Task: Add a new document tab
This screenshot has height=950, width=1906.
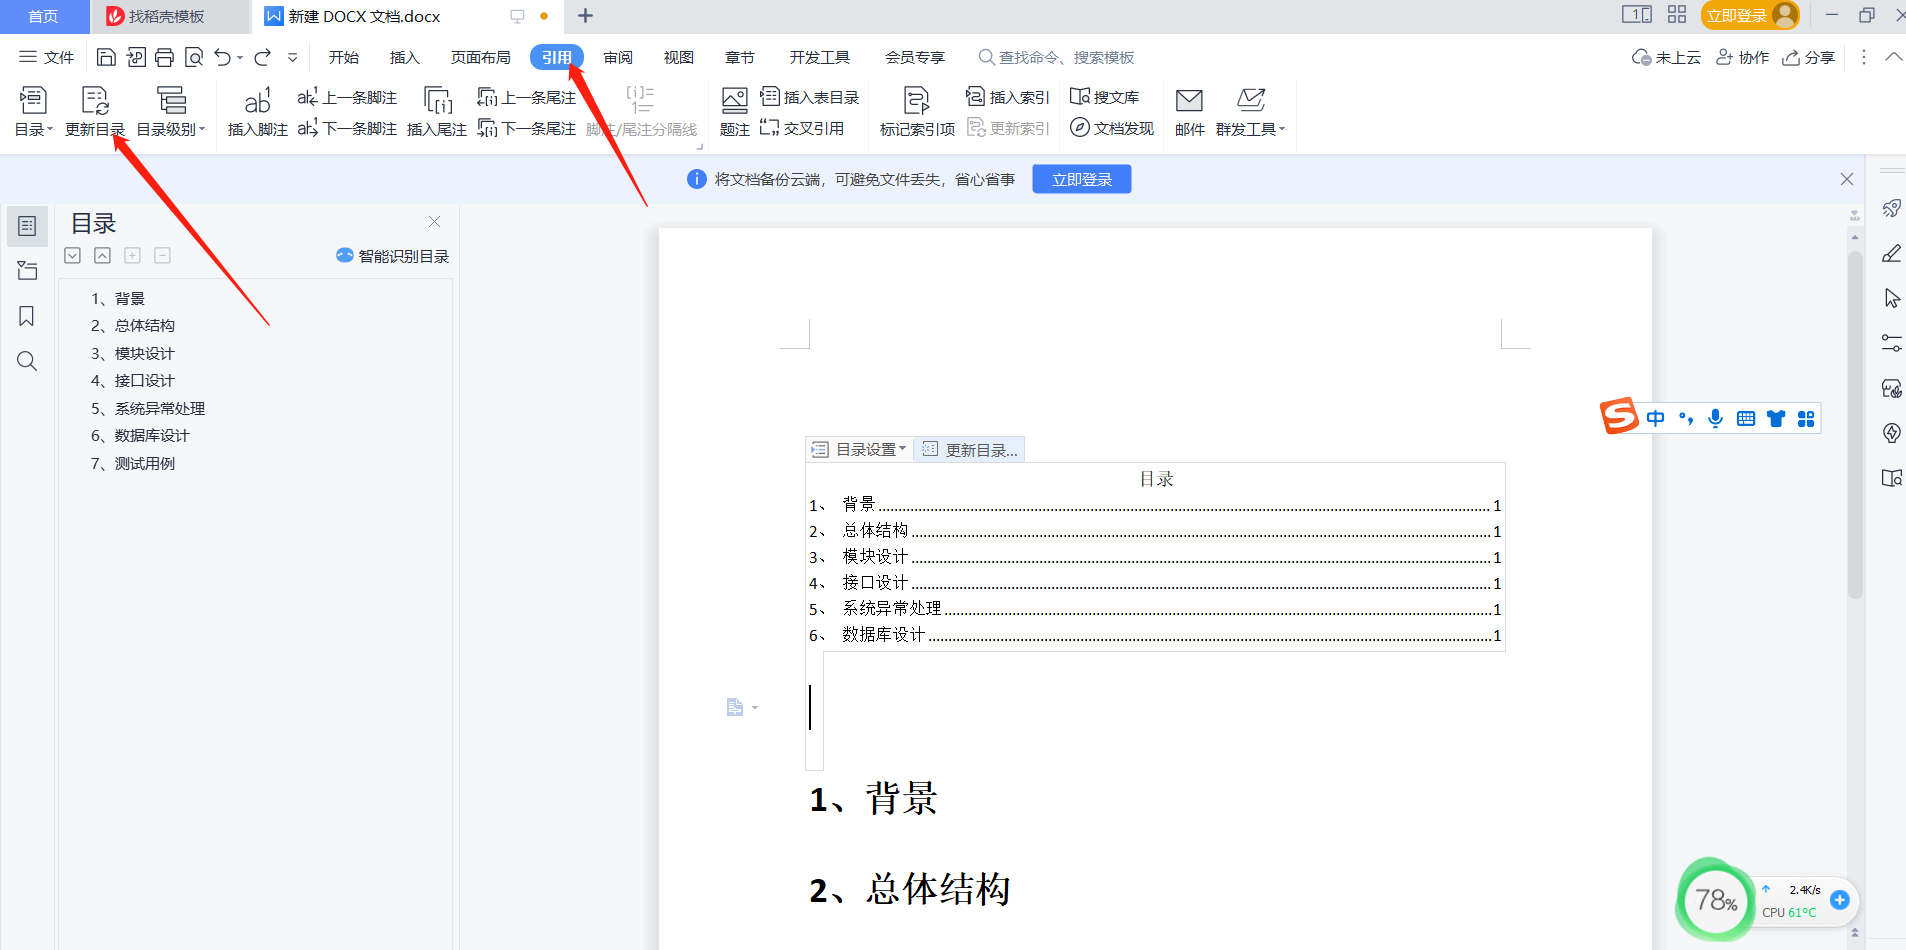Action: (x=586, y=16)
